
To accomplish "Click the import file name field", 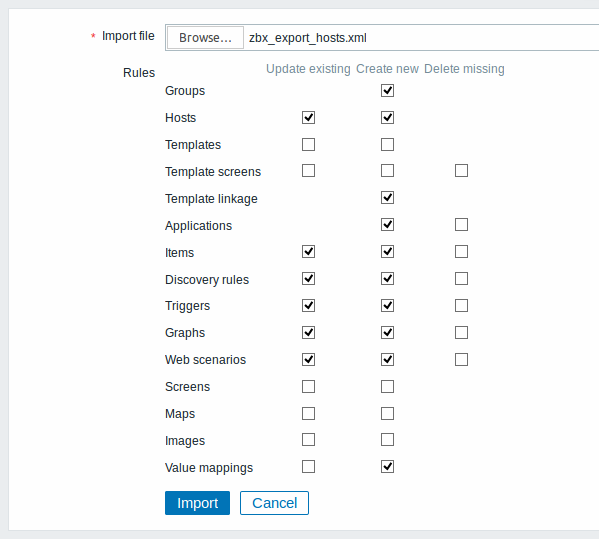I will tap(382, 37).
